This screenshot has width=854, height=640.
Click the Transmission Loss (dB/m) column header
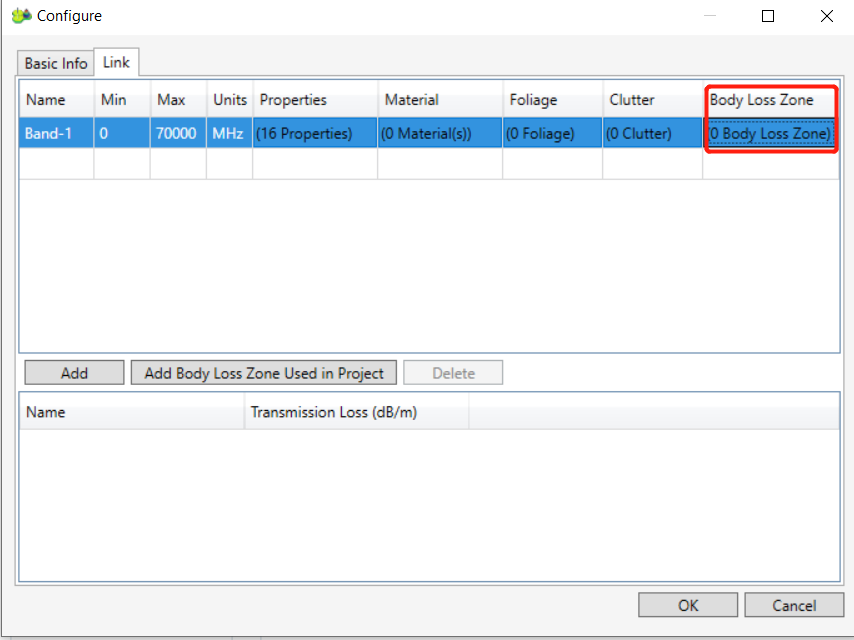[355, 412]
